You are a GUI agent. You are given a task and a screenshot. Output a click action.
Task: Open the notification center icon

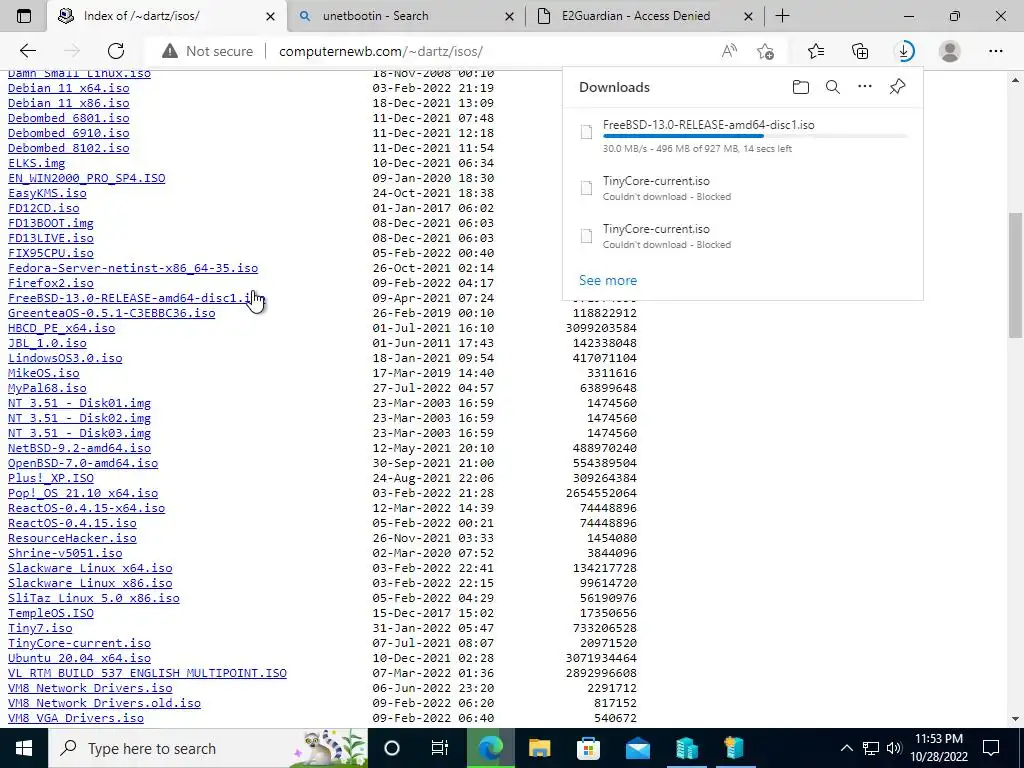point(991,748)
